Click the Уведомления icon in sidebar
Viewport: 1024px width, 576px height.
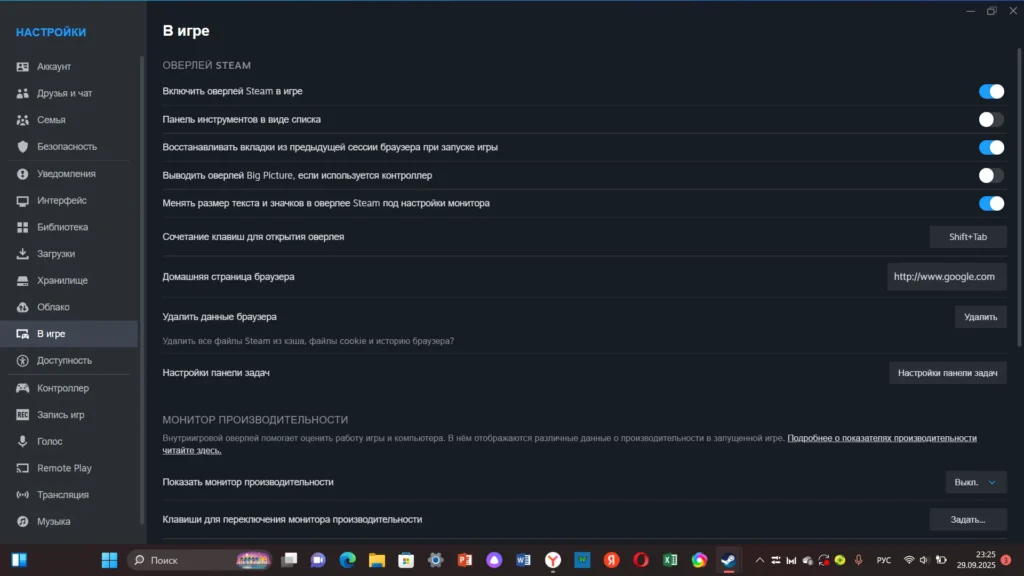point(23,174)
